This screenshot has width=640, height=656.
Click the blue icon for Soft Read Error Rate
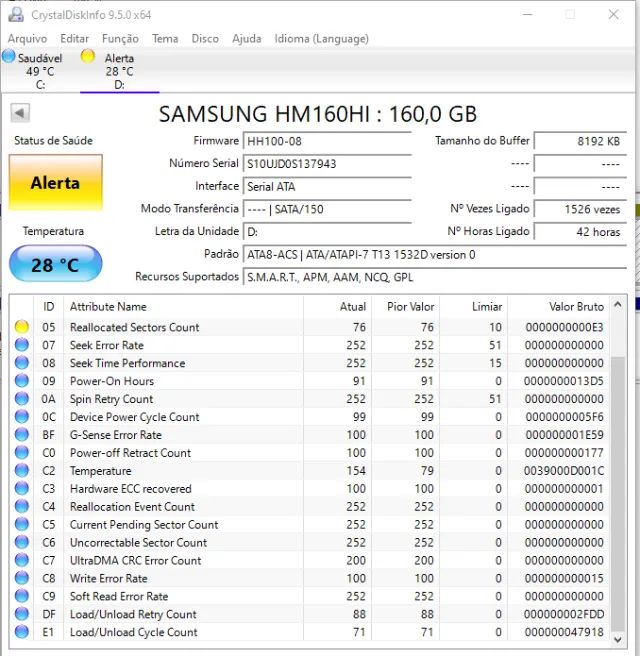pos(22,596)
